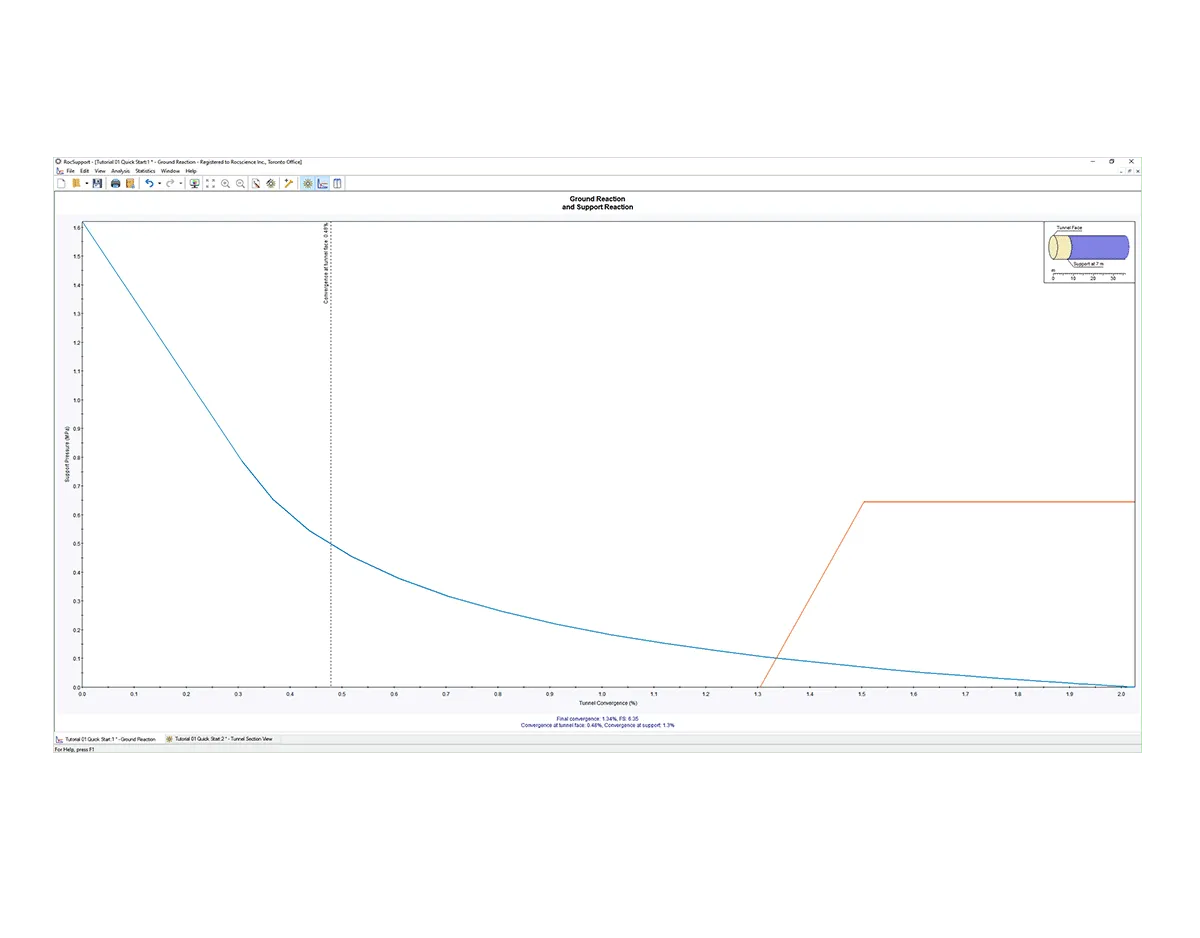Screen dimensions: 1200x938
Task: Restore down the RocSupport window
Action: [1111, 161]
